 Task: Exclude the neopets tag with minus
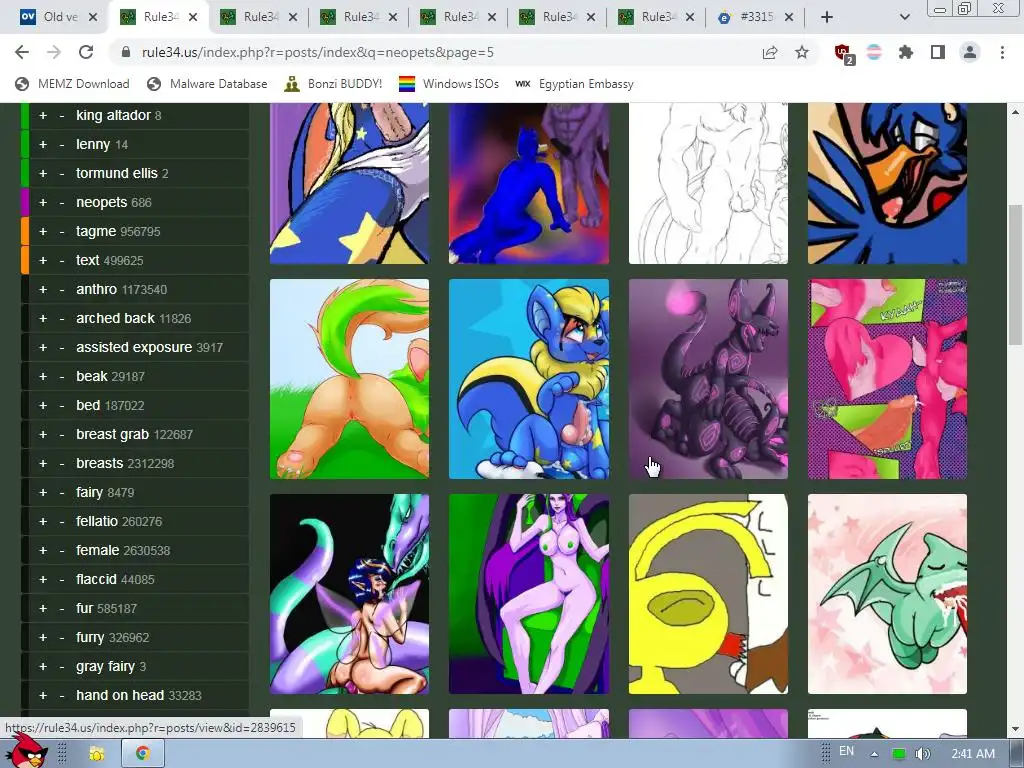pos(61,202)
